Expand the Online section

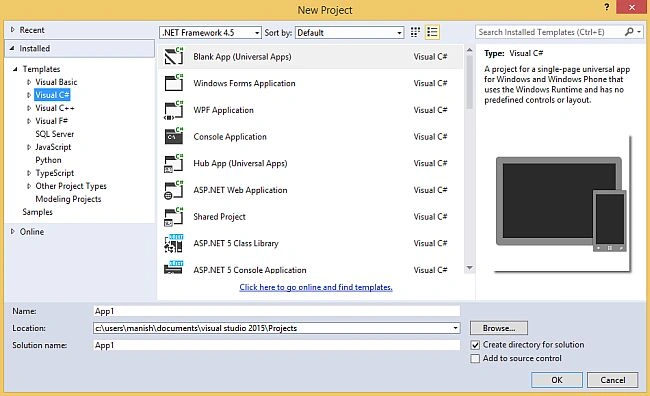pyautogui.click(x=12, y=231)
